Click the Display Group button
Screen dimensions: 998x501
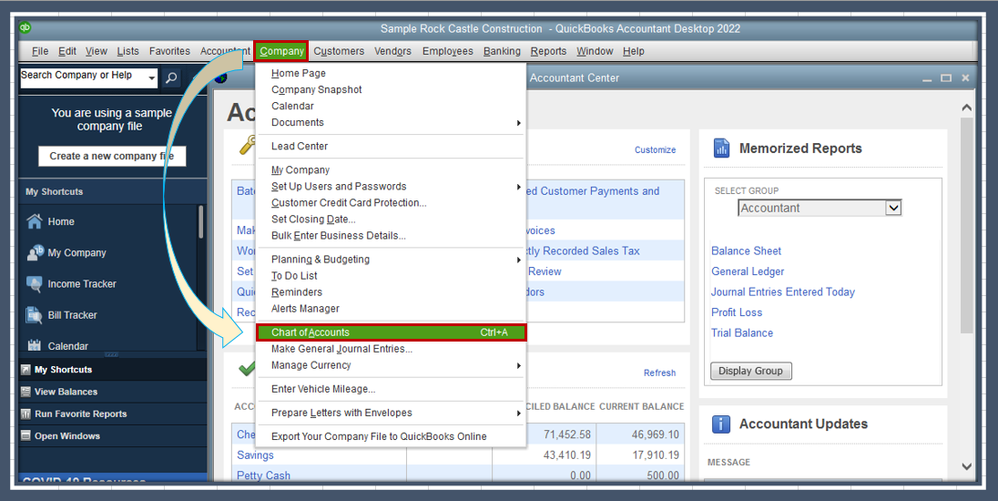tap(751, 371)
